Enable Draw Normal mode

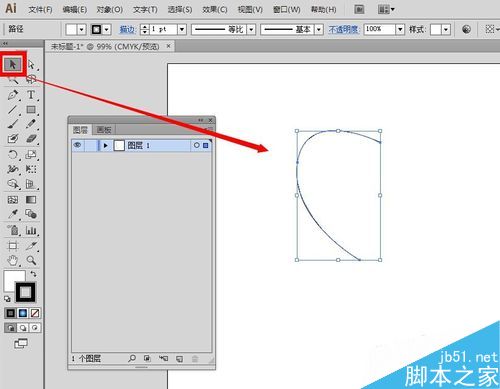click(x=10, y=328)
